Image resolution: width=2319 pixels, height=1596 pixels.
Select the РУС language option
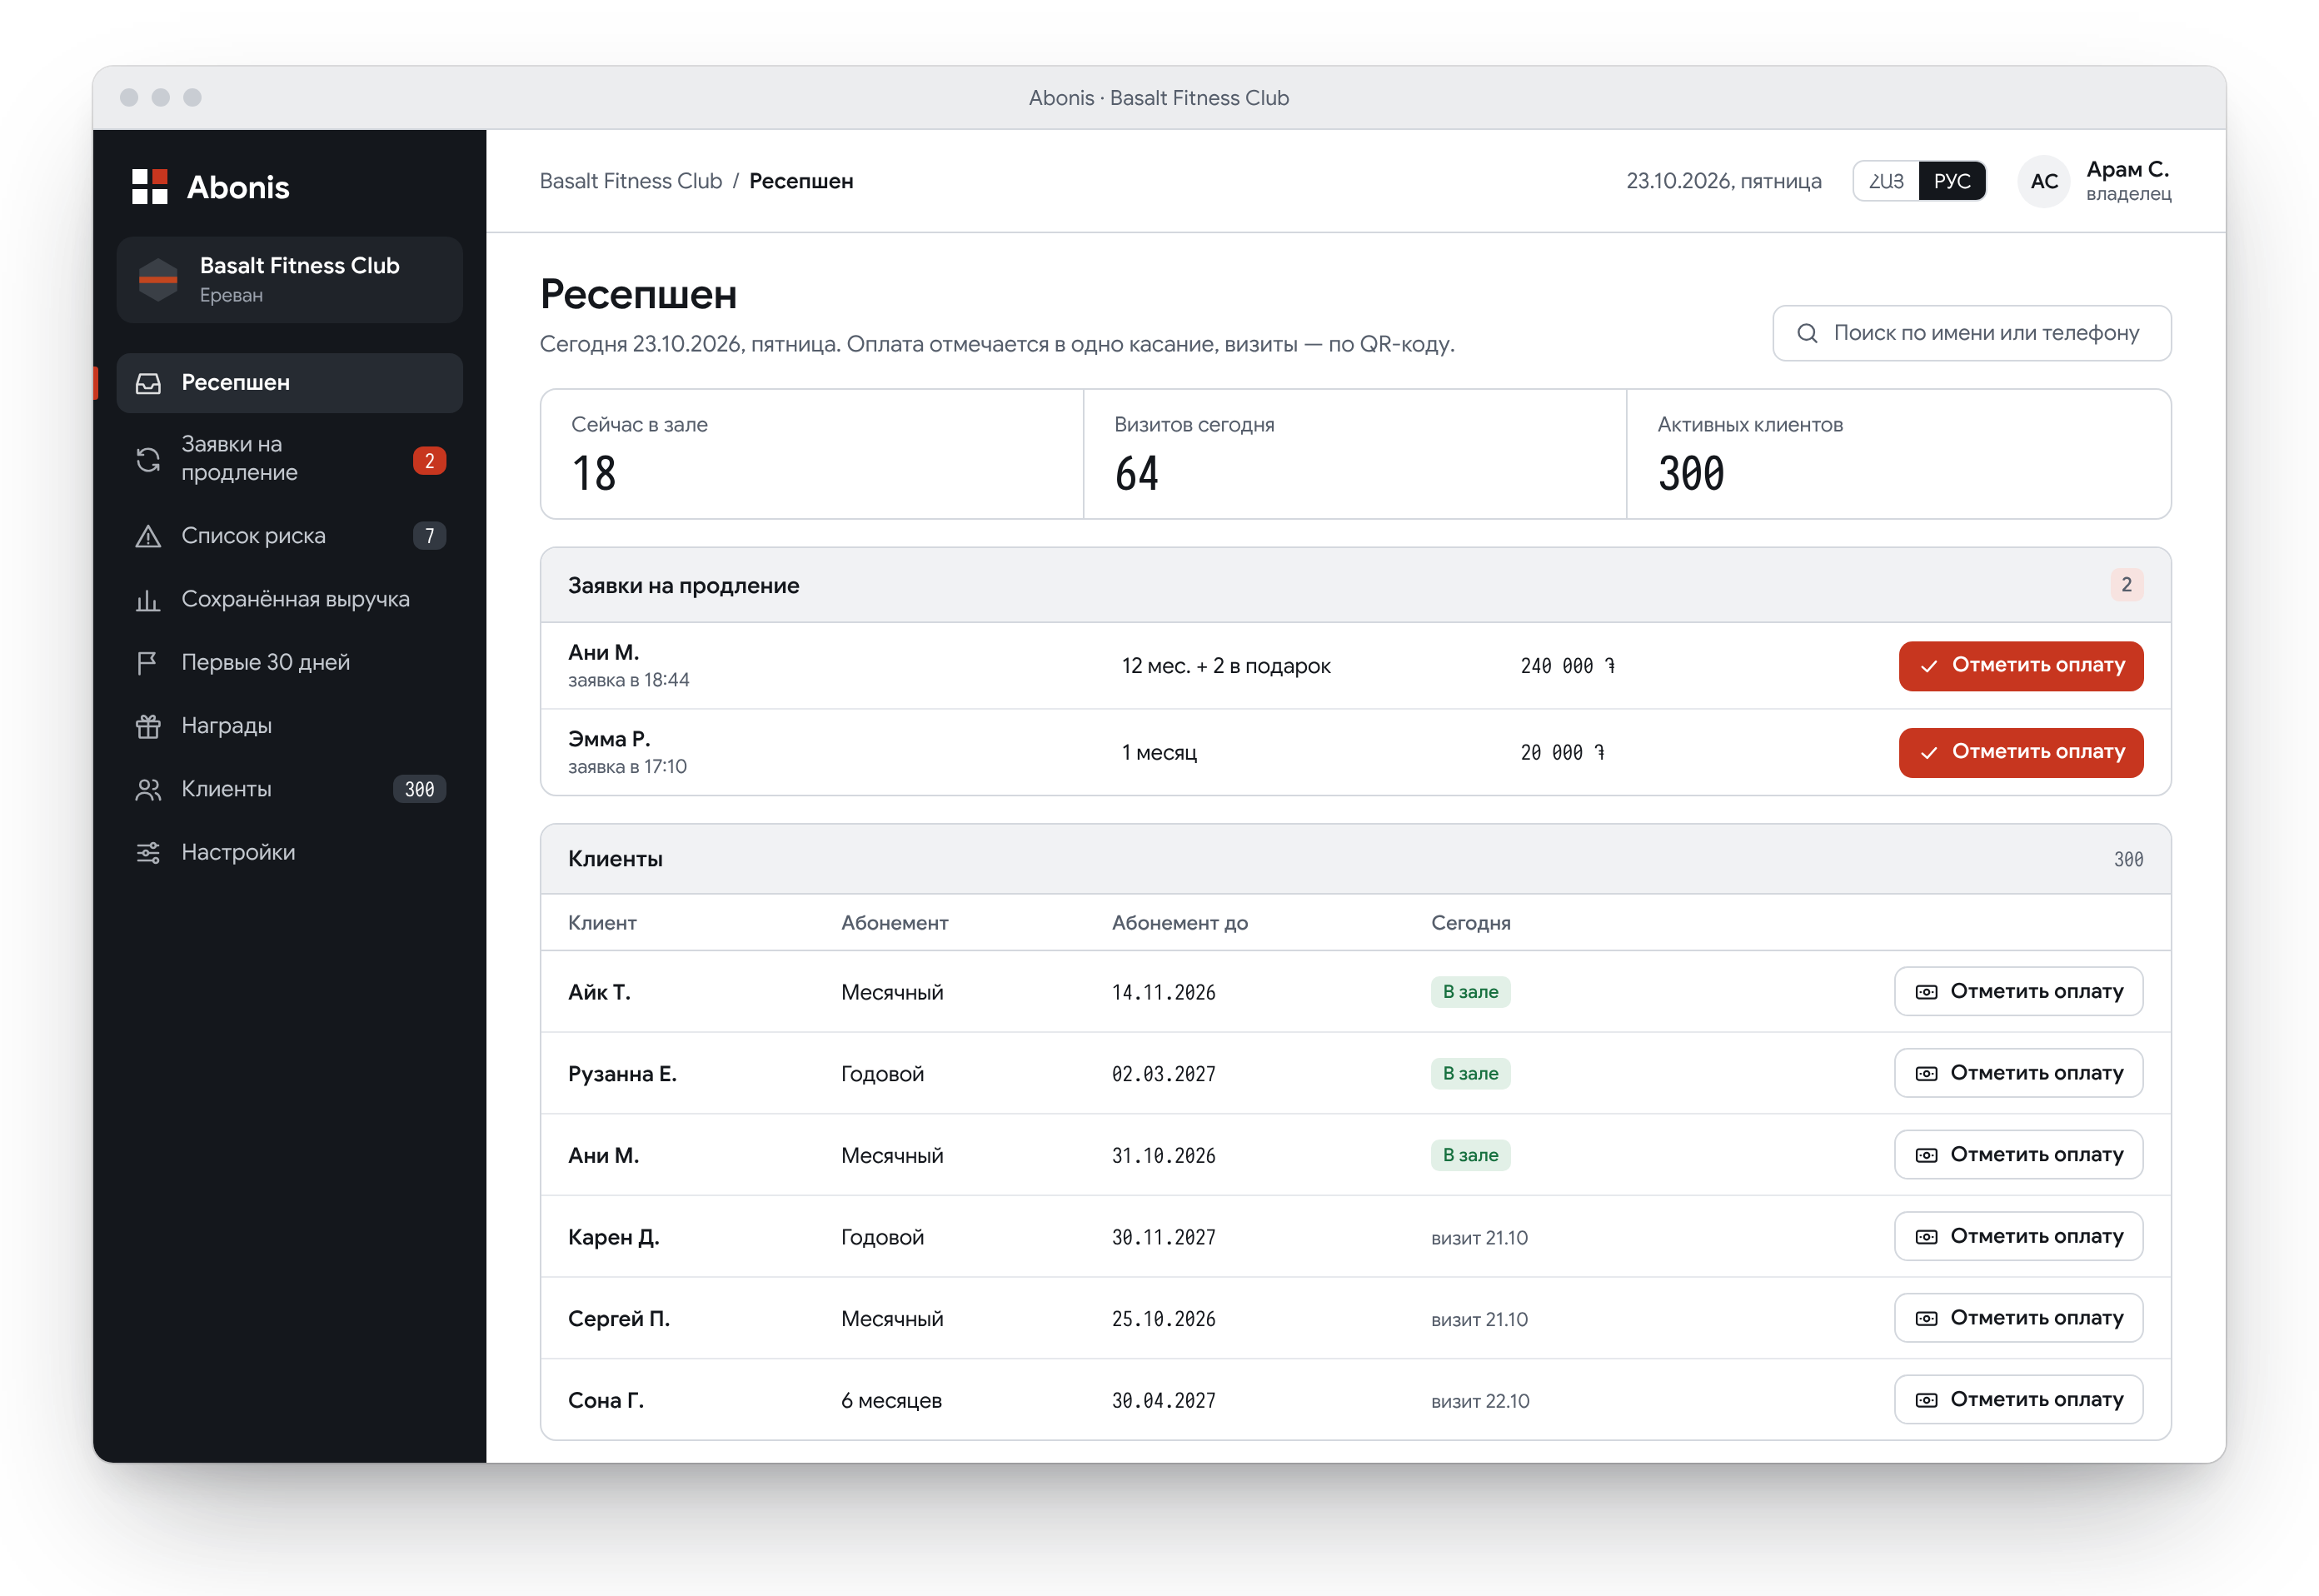click(x=1952, y=181)
